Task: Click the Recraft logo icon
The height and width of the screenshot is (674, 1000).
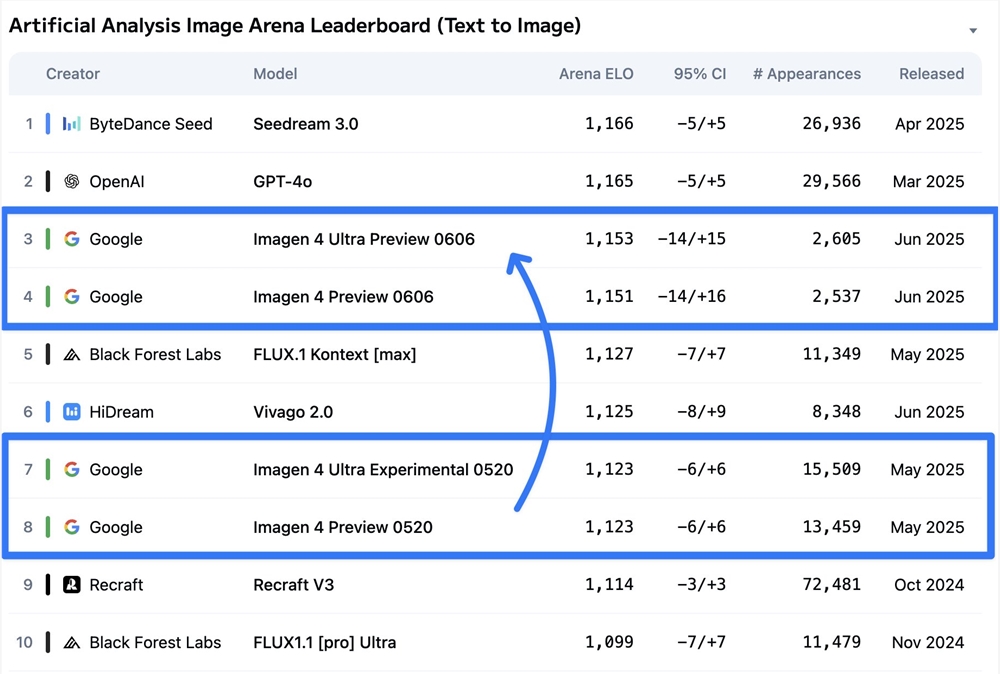Action: [x=71, y=585]
